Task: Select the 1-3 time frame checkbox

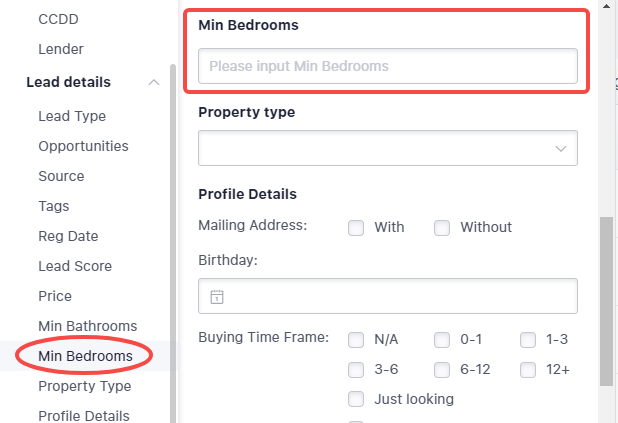Action: 528,340
